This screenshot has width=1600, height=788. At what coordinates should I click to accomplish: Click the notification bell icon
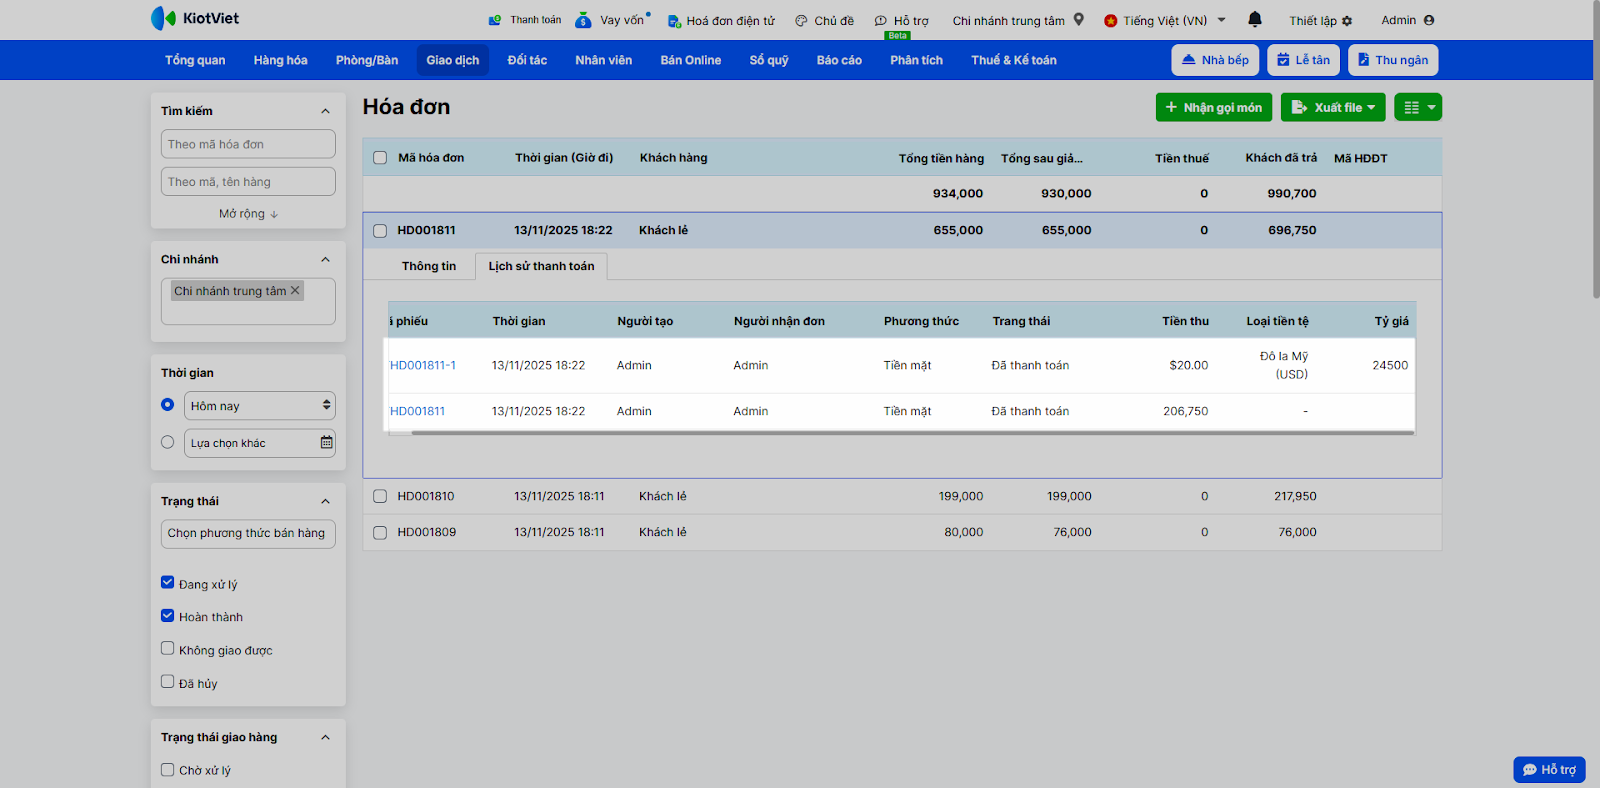tap(1255, 19)
